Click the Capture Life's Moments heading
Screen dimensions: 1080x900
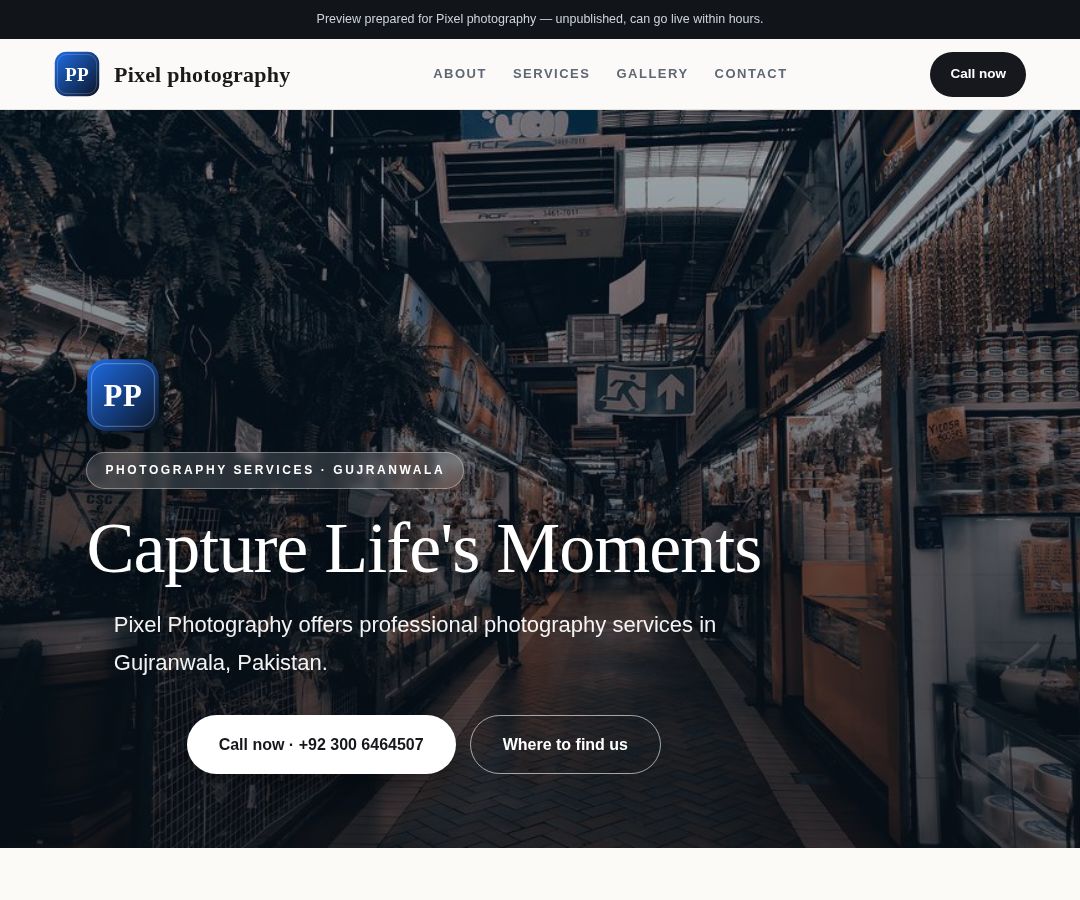(x=424, y=550)
